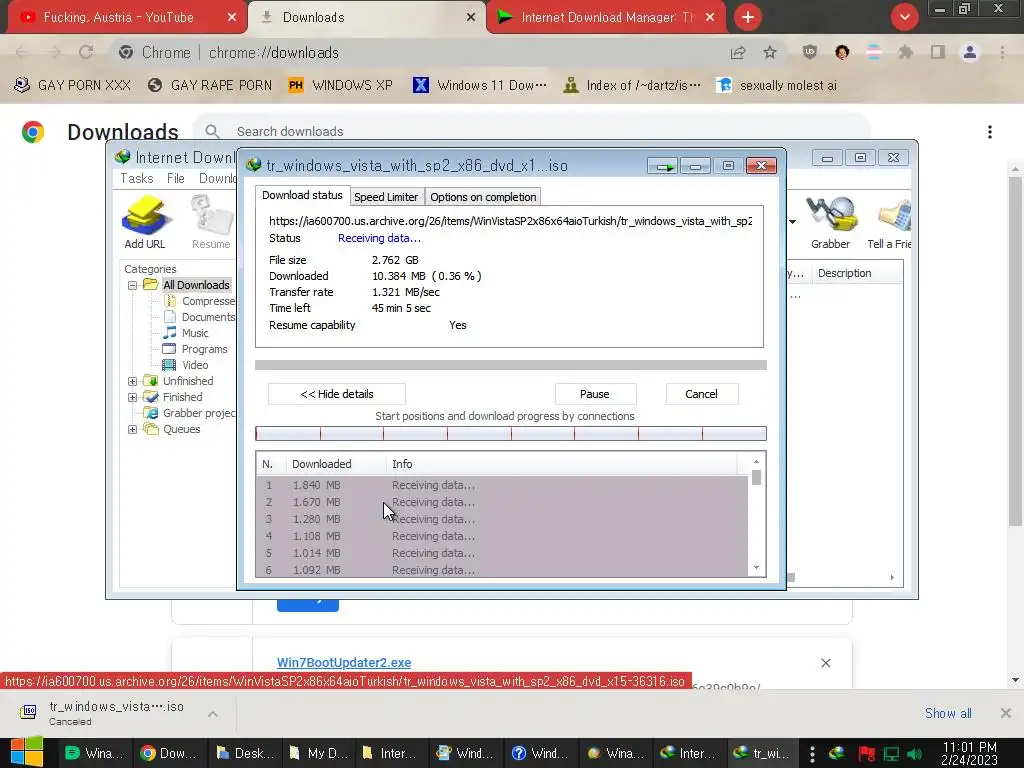
Task: Open the Chrome extensions puzzle icon
Action: (x=905, y=52)
